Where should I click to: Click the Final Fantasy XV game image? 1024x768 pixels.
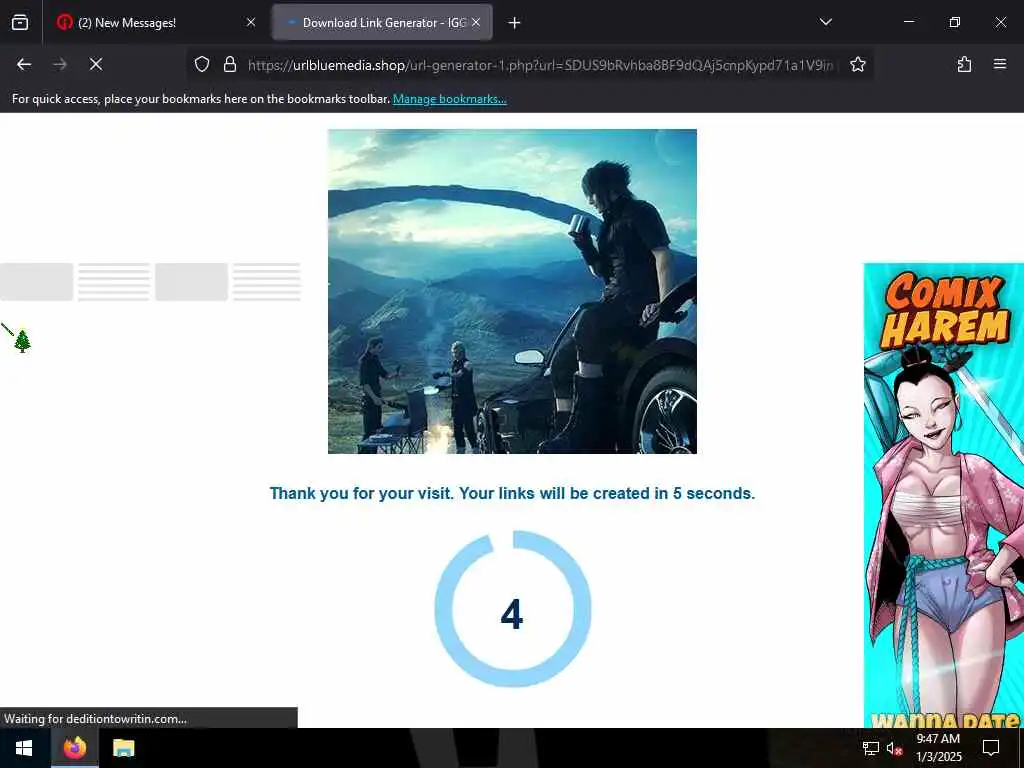pos(512,291)
